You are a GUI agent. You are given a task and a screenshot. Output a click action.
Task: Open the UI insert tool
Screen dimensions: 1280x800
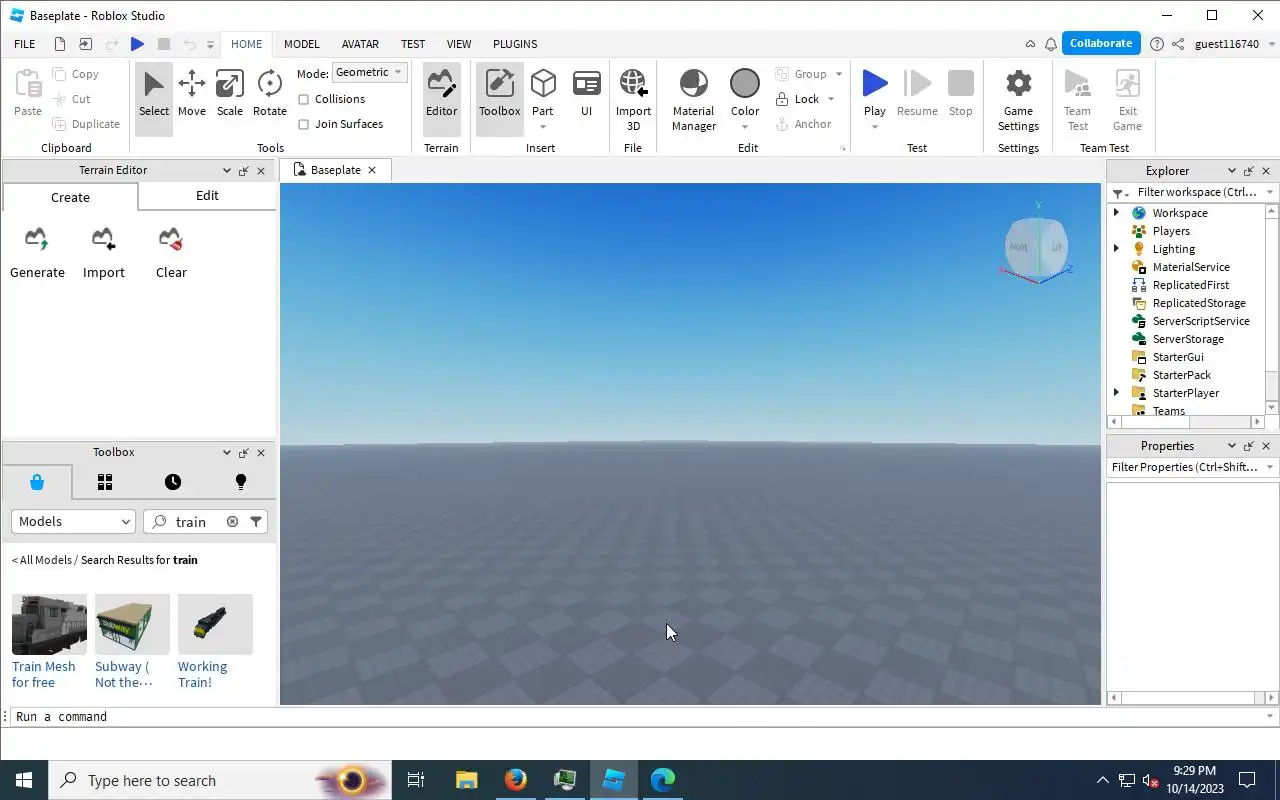[587, 94]
